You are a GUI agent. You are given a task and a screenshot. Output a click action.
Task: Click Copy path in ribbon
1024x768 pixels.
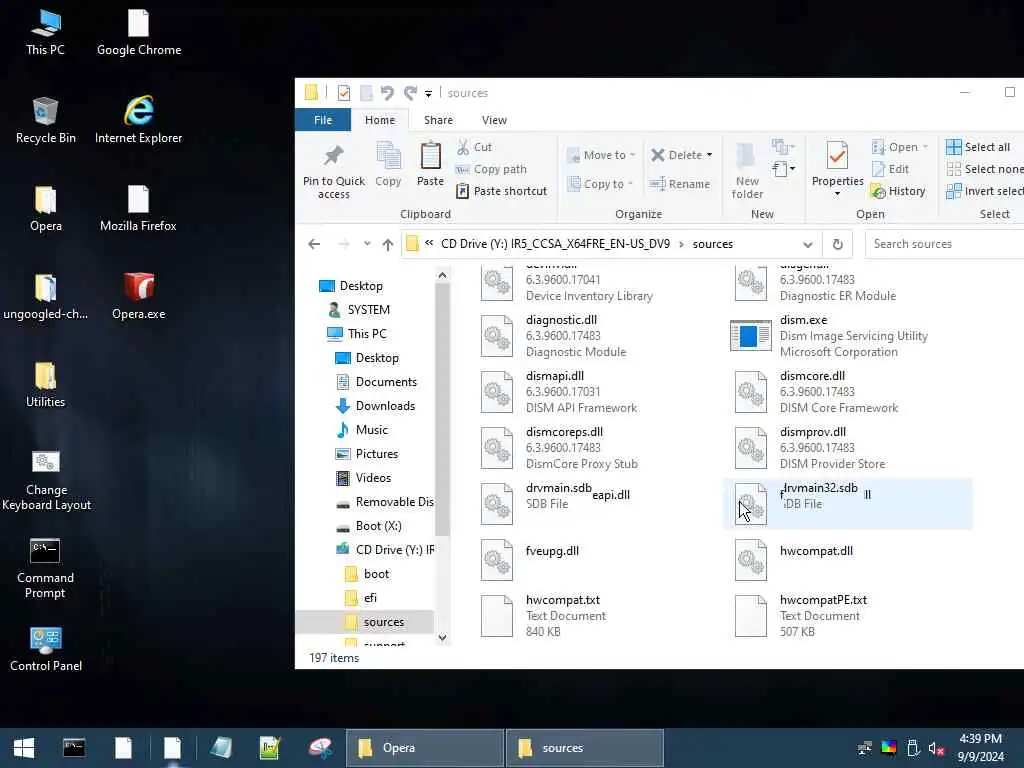pyautogui.click(x=491, y=169)
